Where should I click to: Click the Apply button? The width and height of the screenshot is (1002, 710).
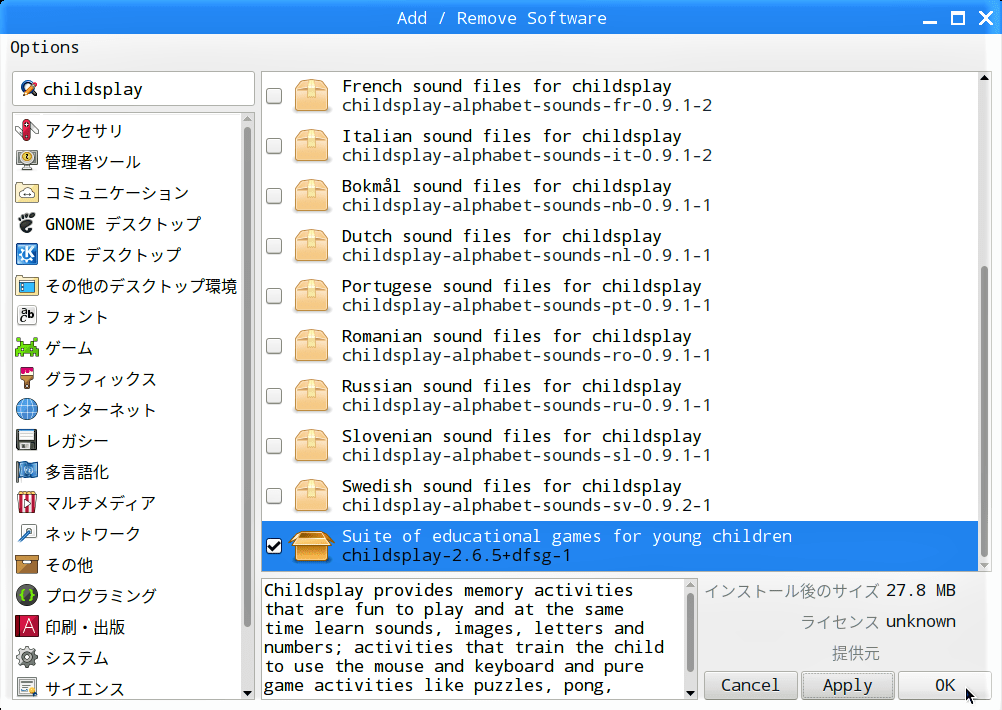click(x=847, y=685)
